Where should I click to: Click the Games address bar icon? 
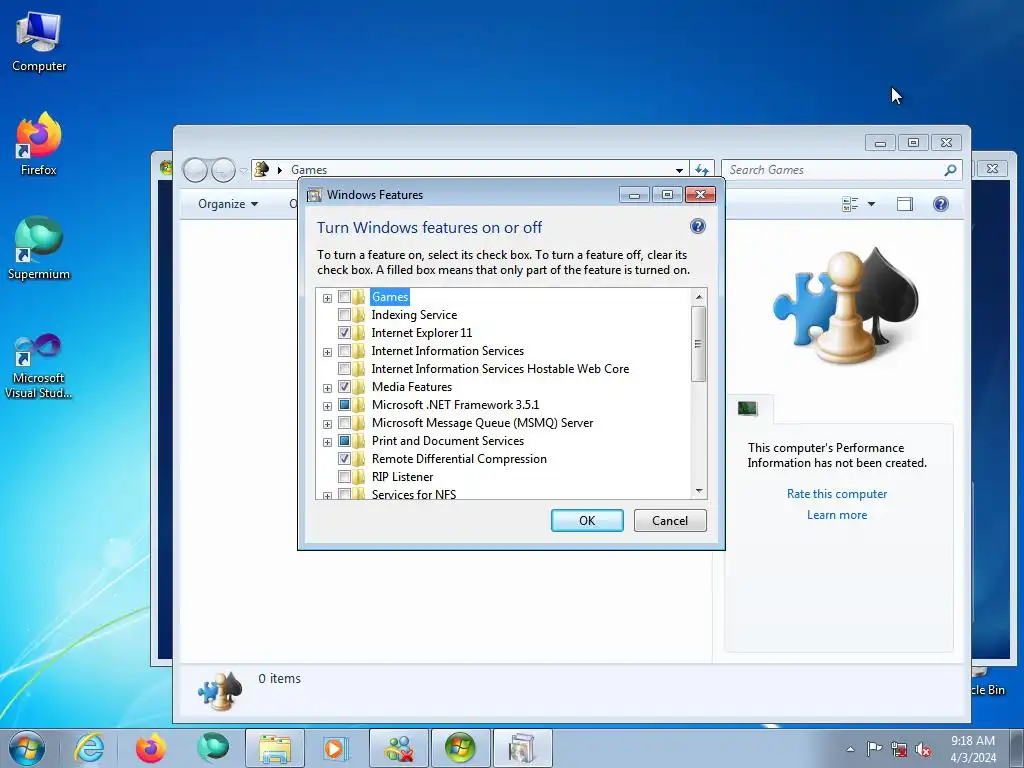(x=261, y=169)
